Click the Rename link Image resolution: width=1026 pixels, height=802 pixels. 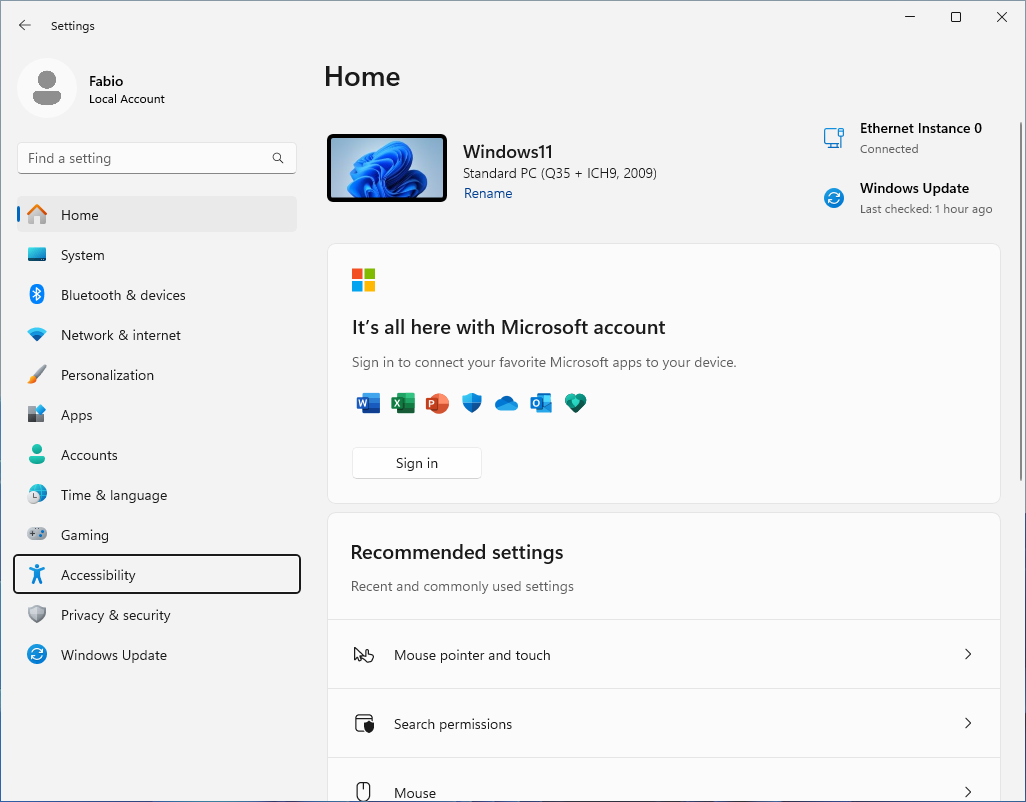tap(488, 193)
